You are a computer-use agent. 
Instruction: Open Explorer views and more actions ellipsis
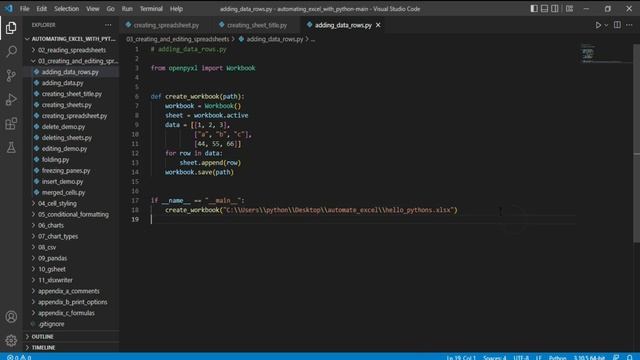pyautogui.click(x=108, y=25)
